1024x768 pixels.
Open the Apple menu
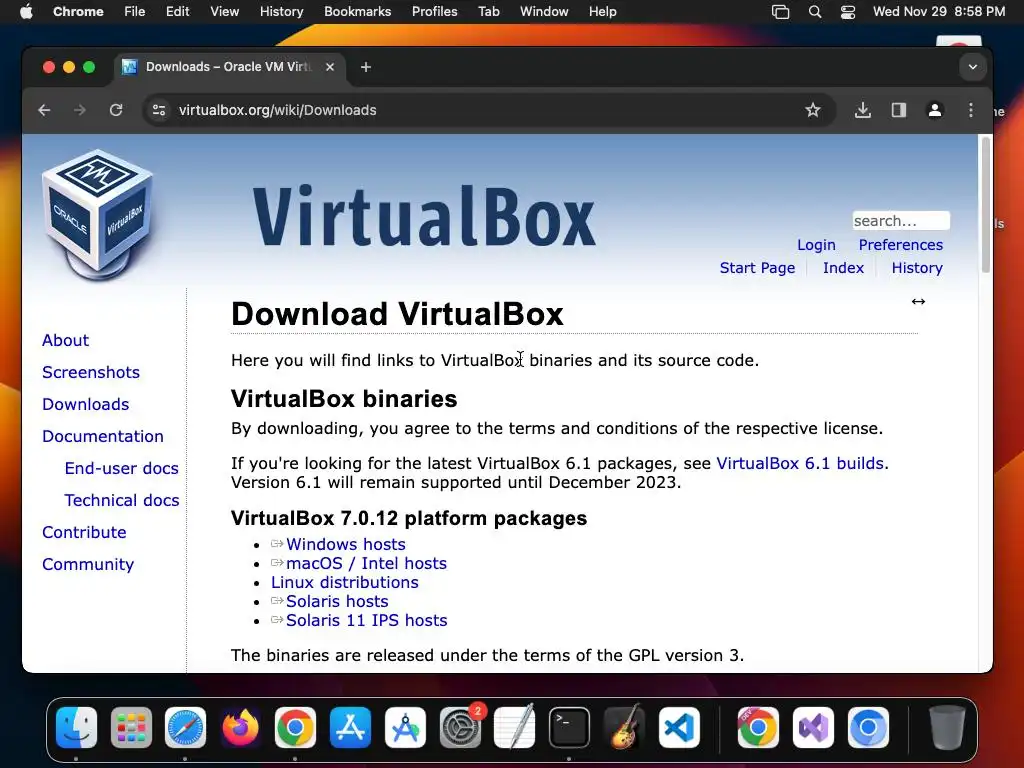click(x=26, y=12)
